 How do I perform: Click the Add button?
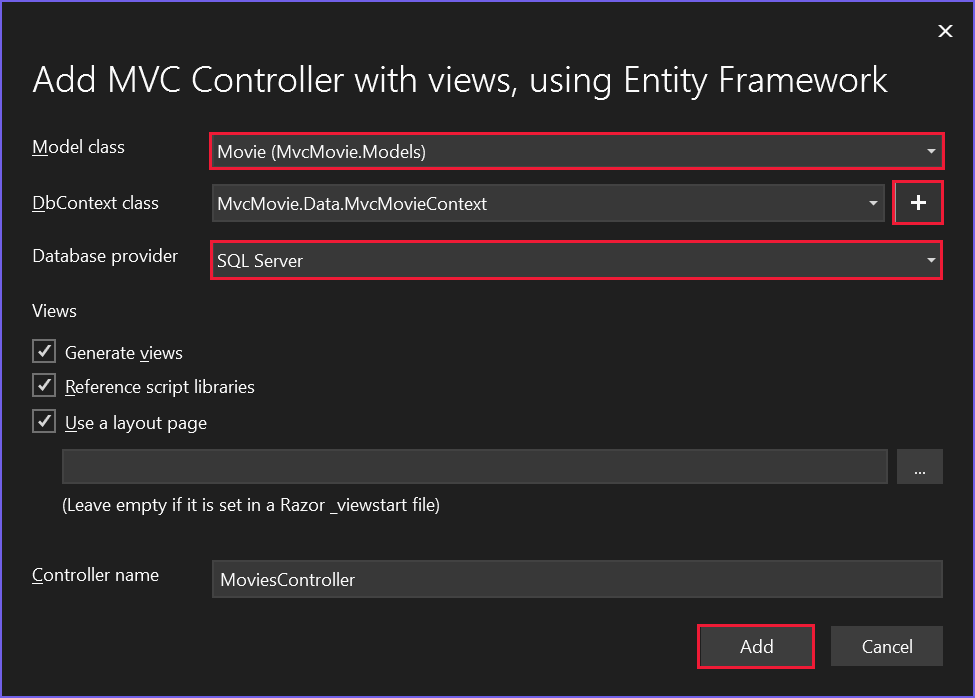point(755,646)
